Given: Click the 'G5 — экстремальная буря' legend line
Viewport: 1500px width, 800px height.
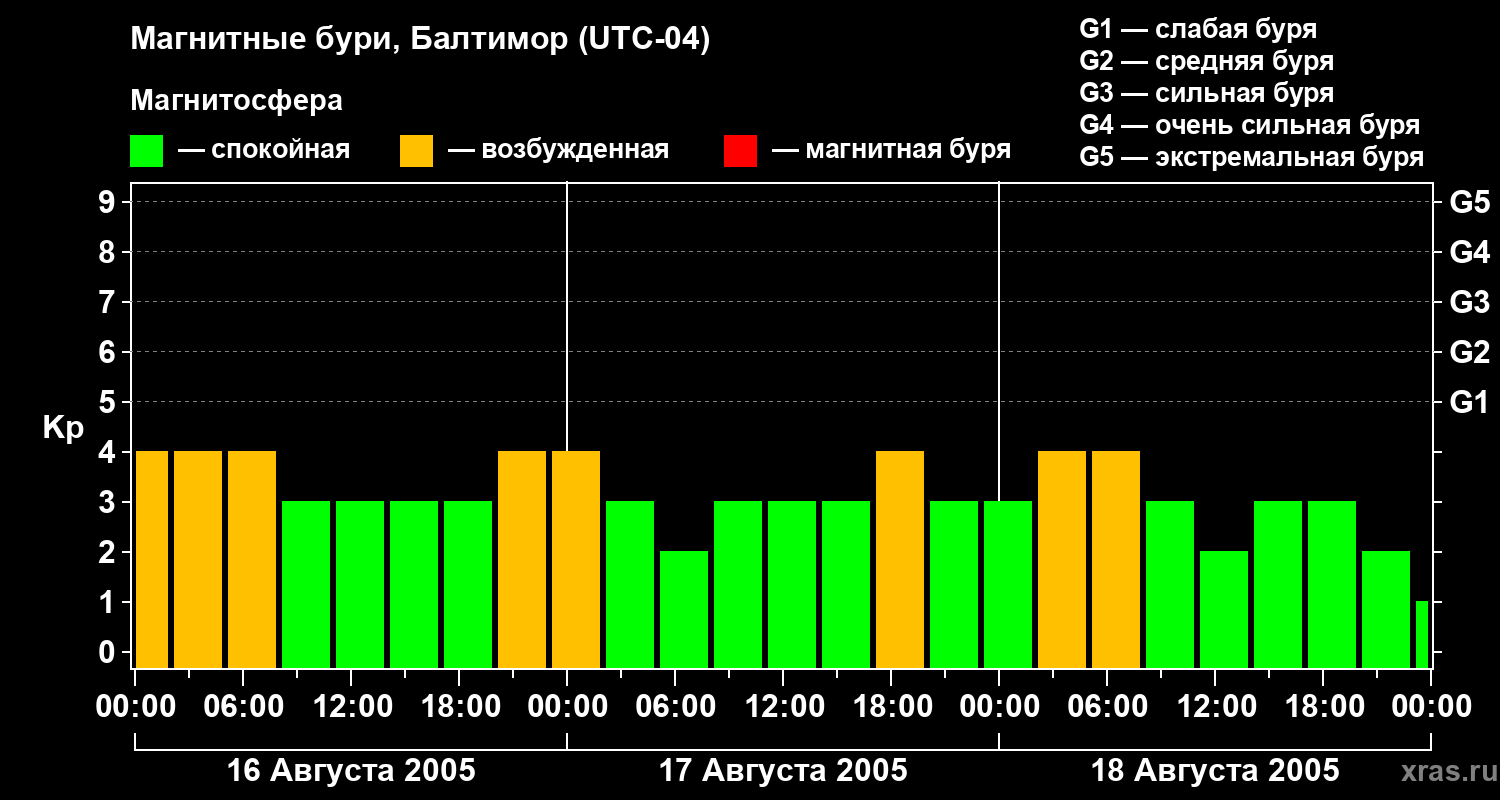Looking at the screenshot, I should coord(1251,157).
